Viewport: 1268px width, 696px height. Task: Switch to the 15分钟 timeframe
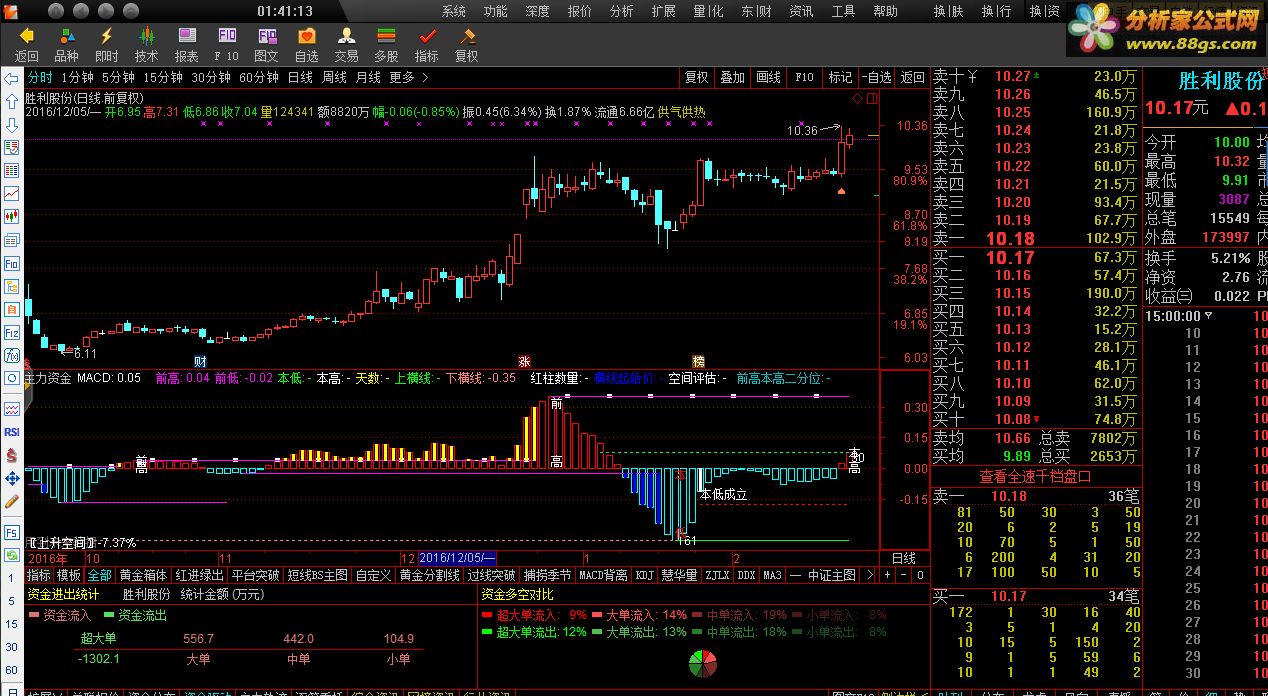tap(163, 77)
